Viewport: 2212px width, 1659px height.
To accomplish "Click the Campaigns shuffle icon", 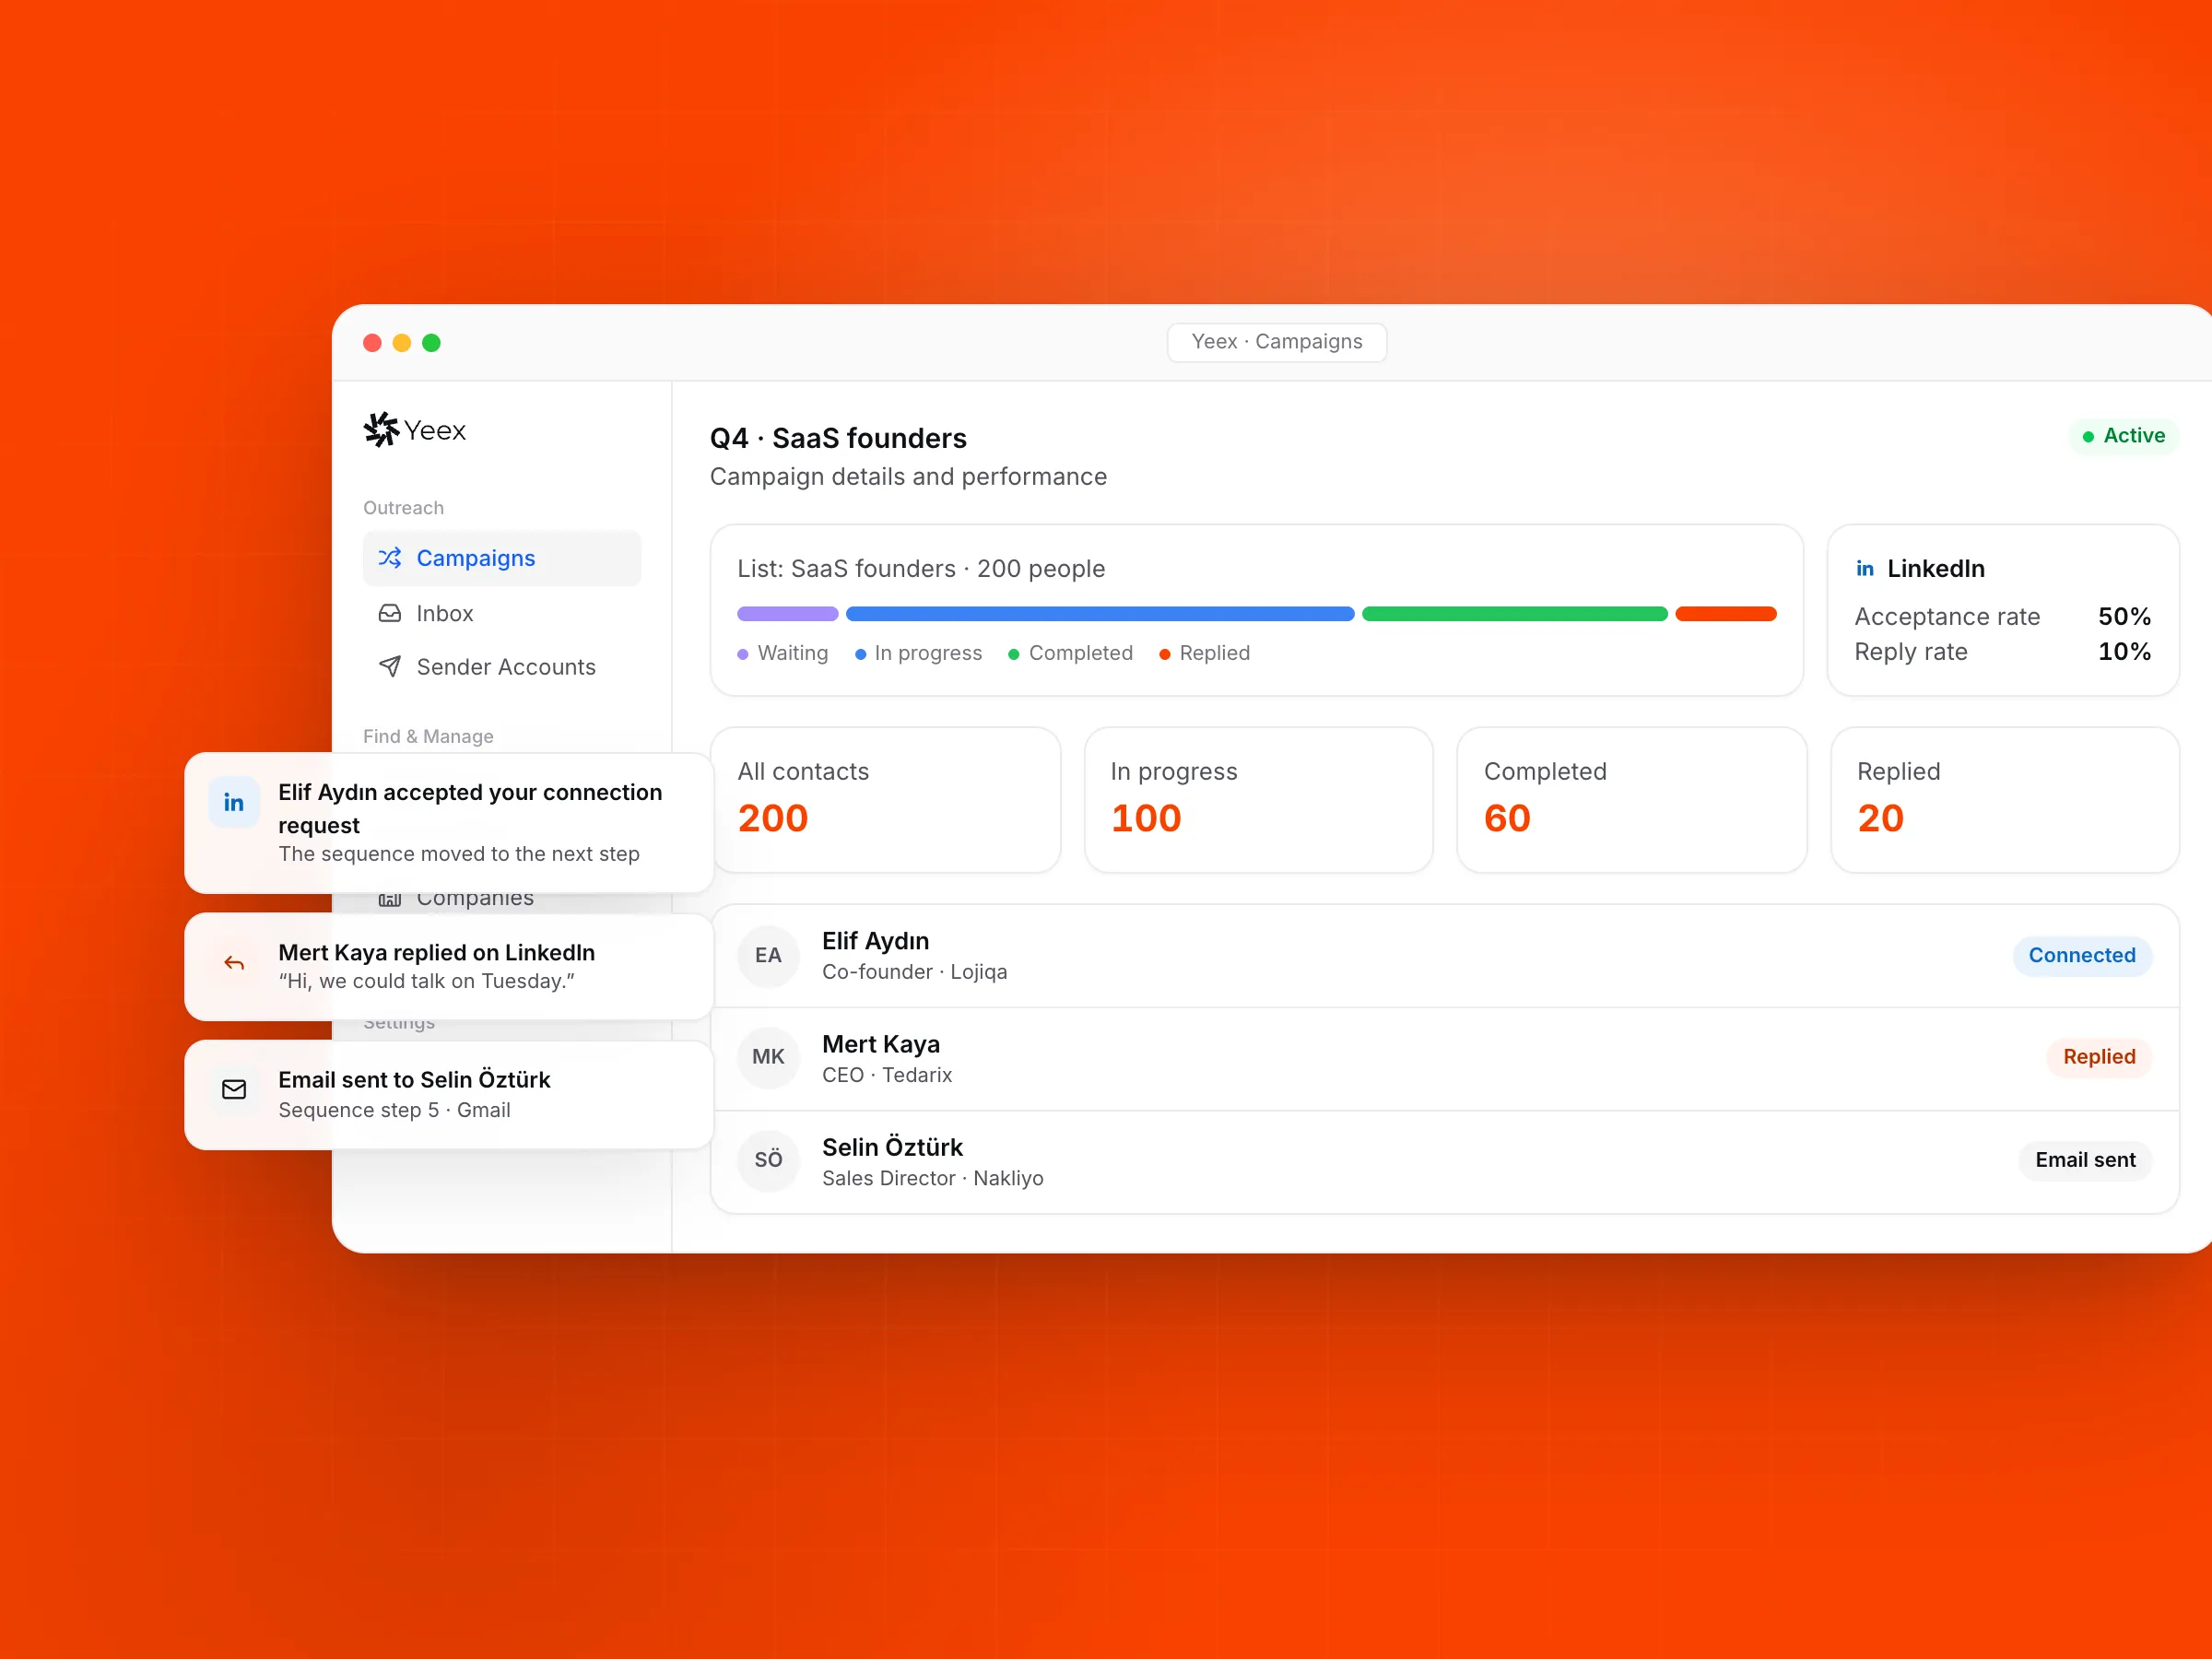I will (390, 558).
